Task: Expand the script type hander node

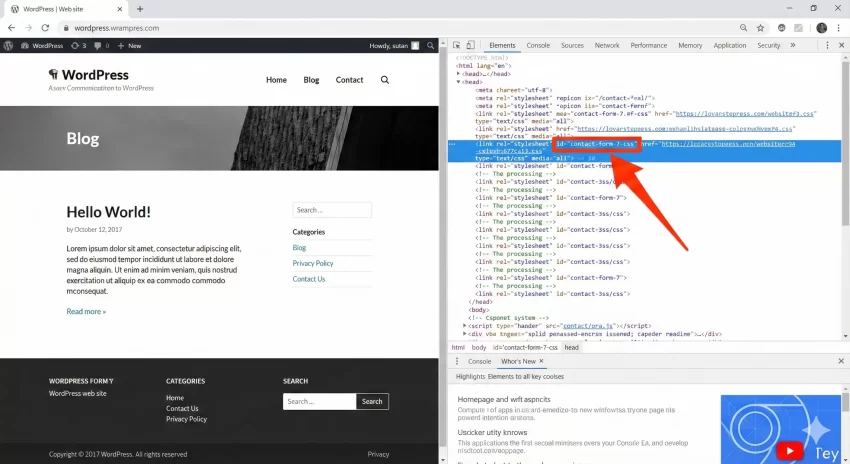Action: tap(465, 326)
